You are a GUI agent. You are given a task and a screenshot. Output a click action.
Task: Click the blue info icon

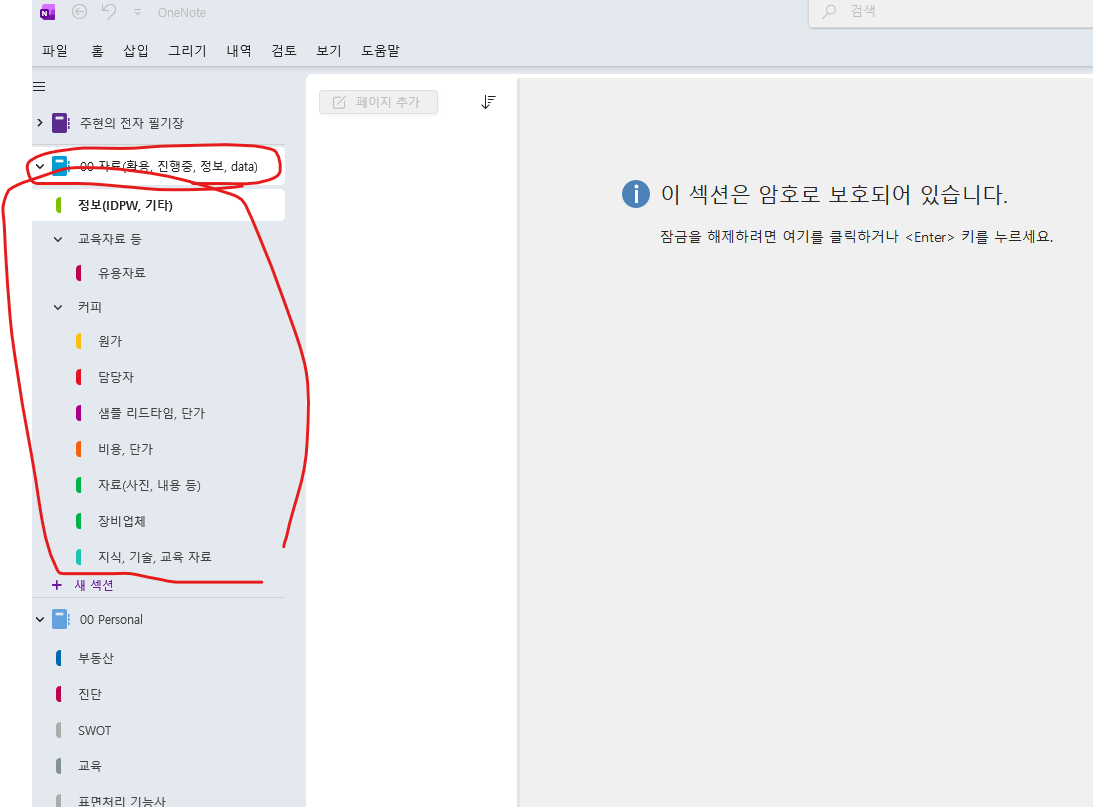point(636,194)
